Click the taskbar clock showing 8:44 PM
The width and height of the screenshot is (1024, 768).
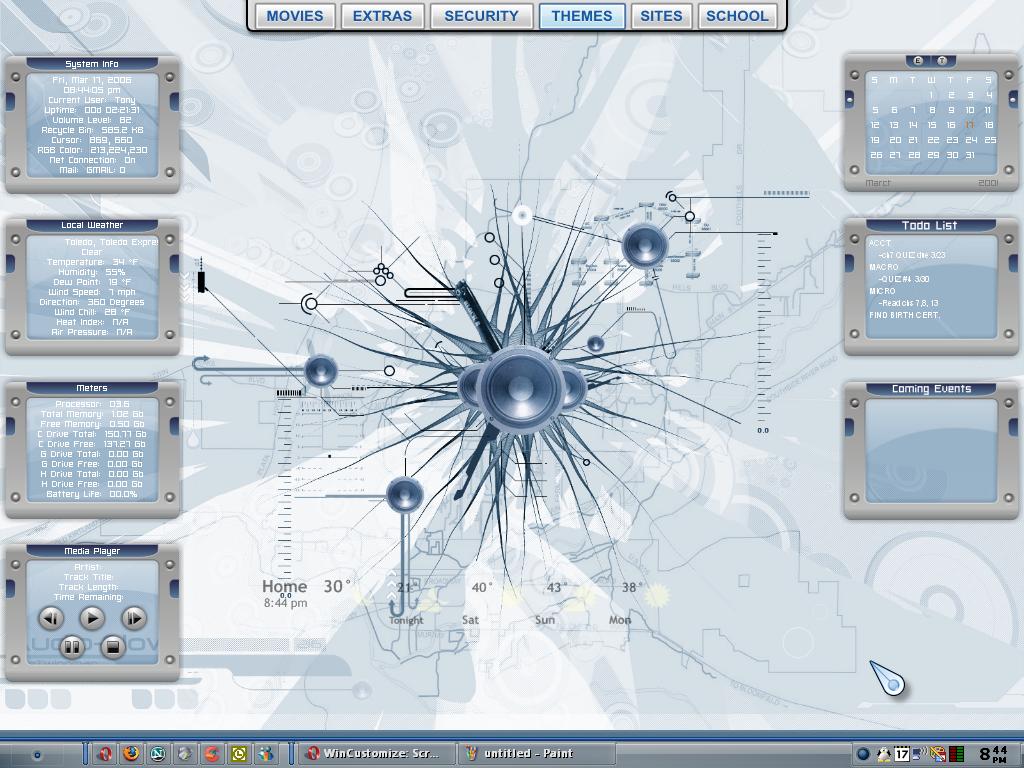(x=993, y=754)
